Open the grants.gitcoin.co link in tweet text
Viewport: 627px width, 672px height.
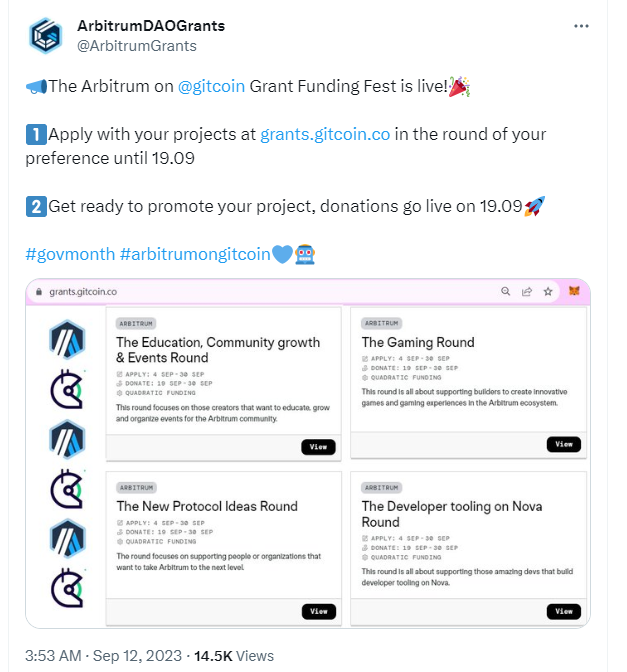click(325, 133)
